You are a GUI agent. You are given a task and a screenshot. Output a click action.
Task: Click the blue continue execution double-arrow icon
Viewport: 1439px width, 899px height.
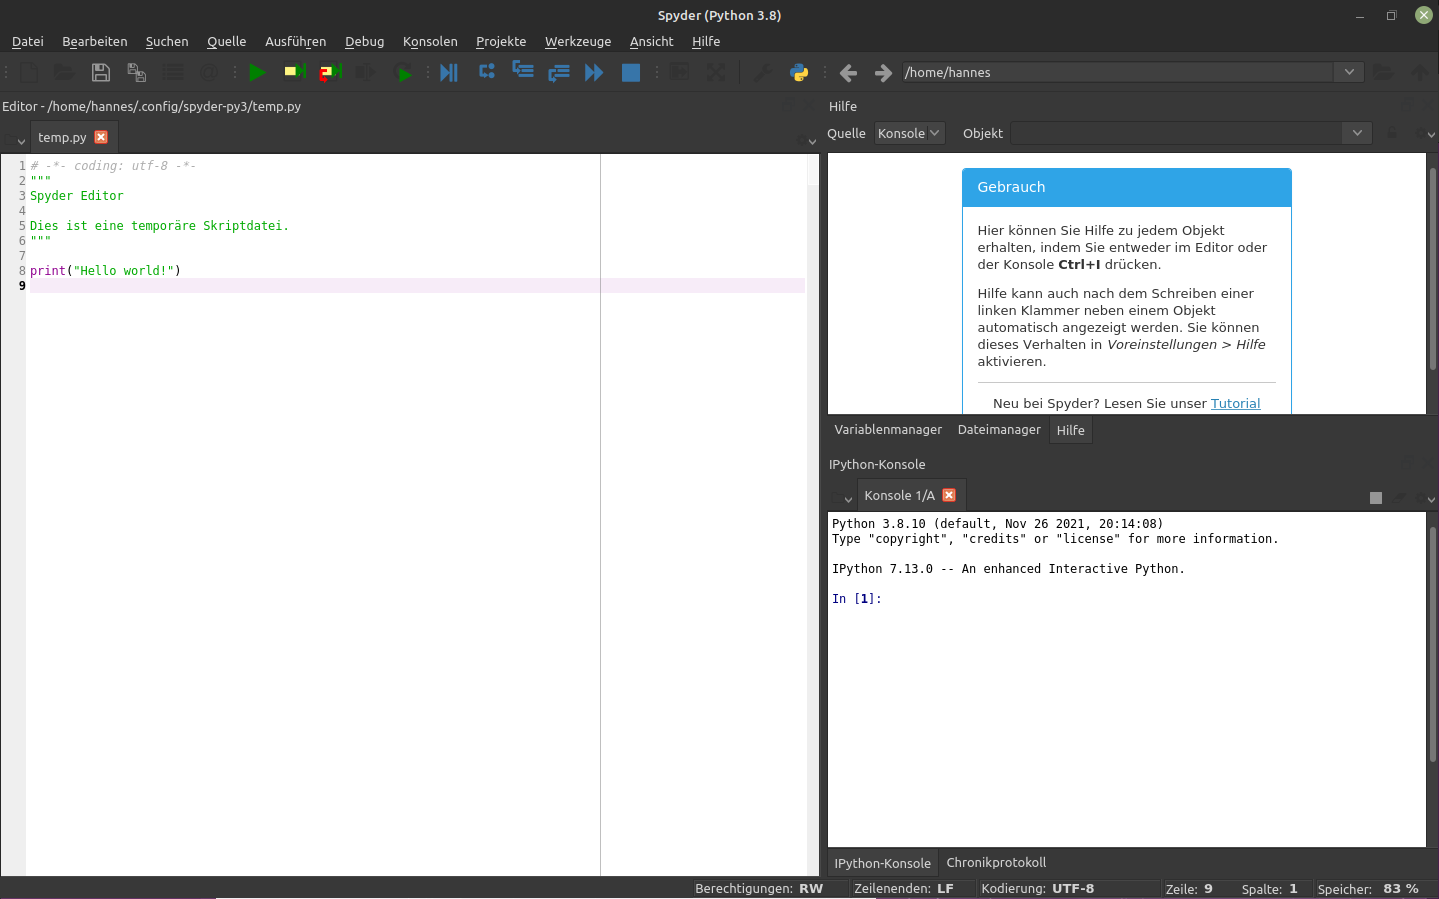[594, 72]
